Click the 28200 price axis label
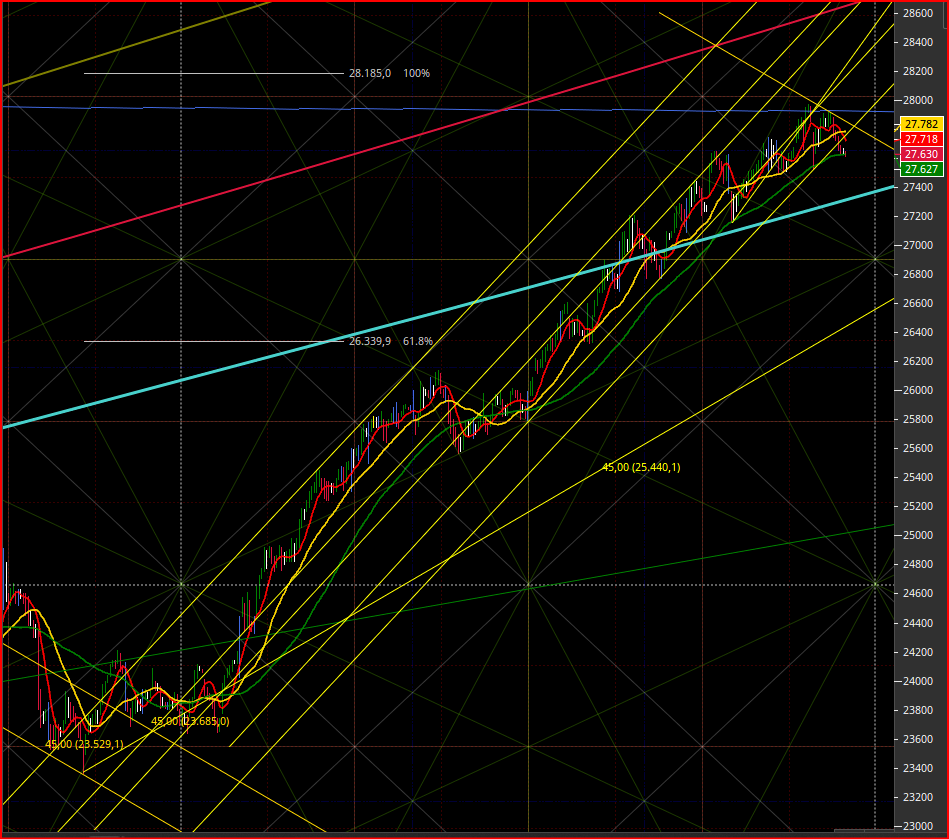This screenshot has width=949, height=839. click(x=918, y=71)
